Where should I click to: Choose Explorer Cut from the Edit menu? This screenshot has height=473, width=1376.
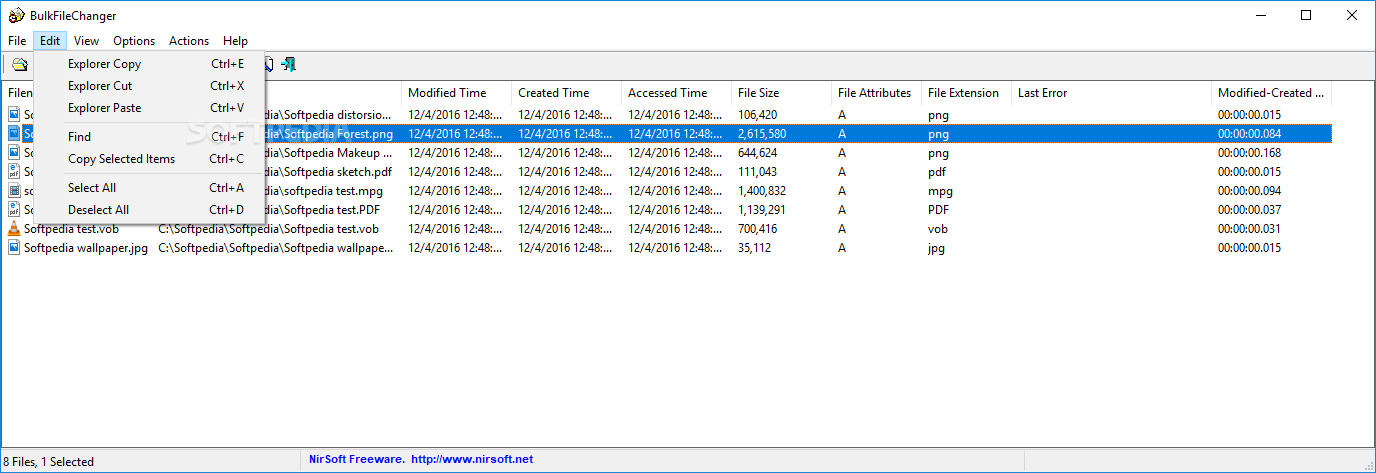point(149,86)
